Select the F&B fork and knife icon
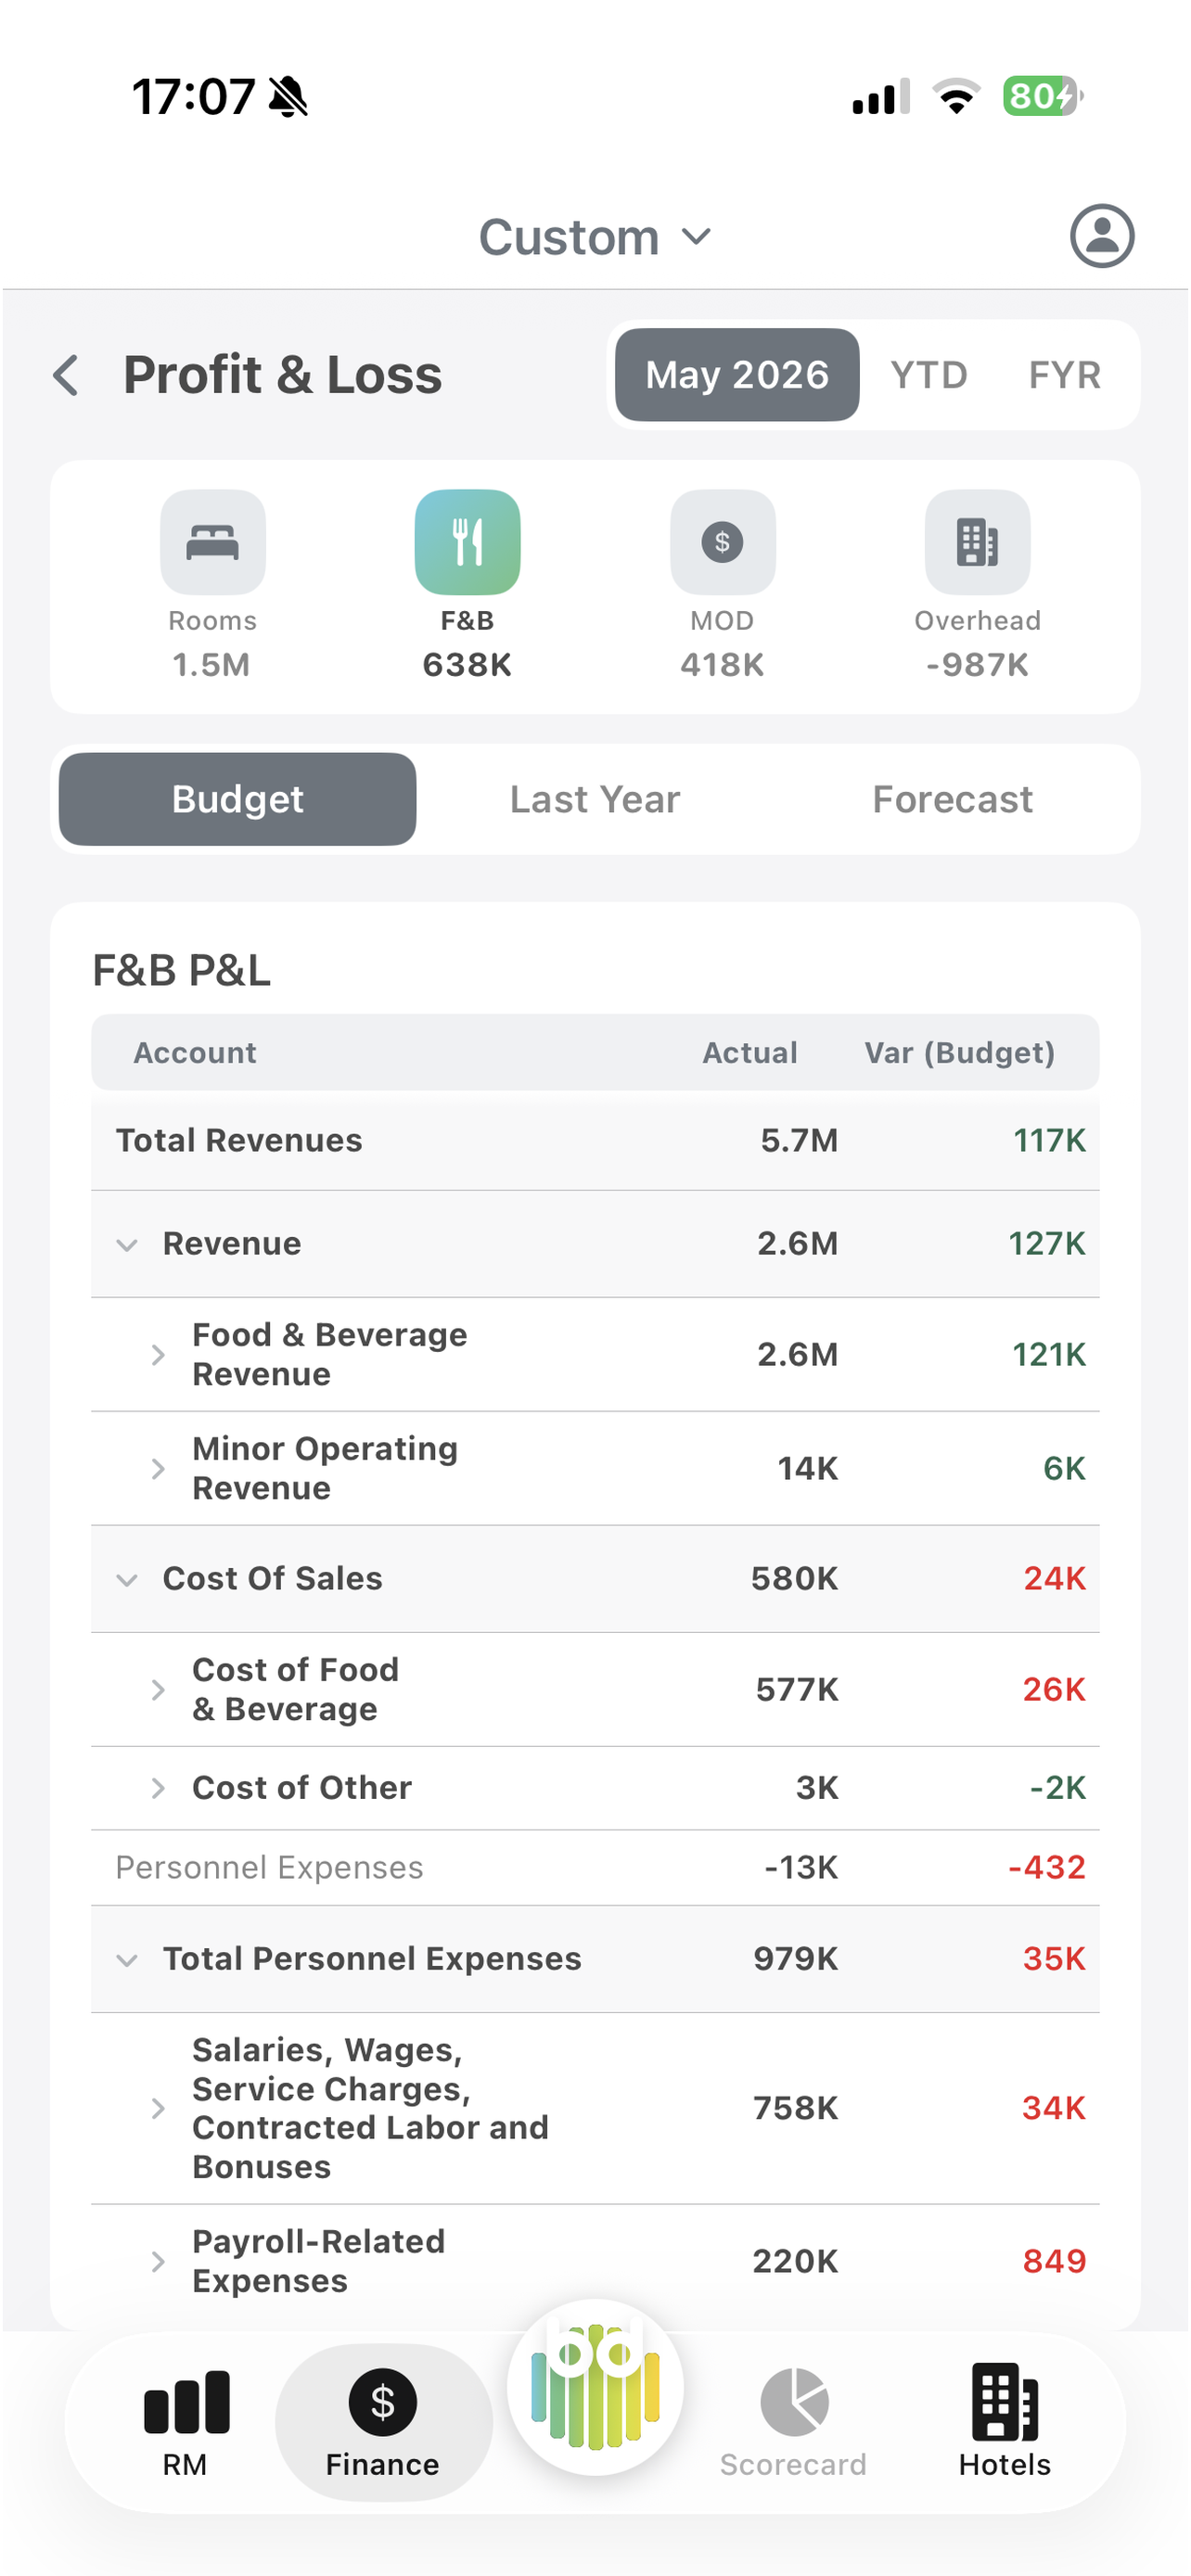The height and width of the screenshot is (2576, 1191). 467,542
